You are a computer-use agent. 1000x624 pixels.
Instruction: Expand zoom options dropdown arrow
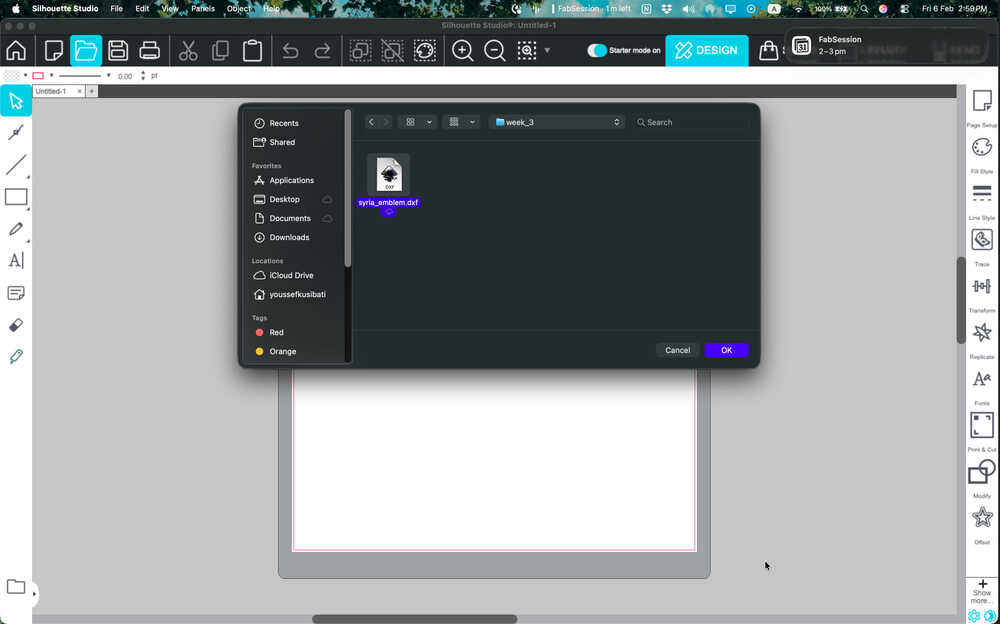click(547, 50)
